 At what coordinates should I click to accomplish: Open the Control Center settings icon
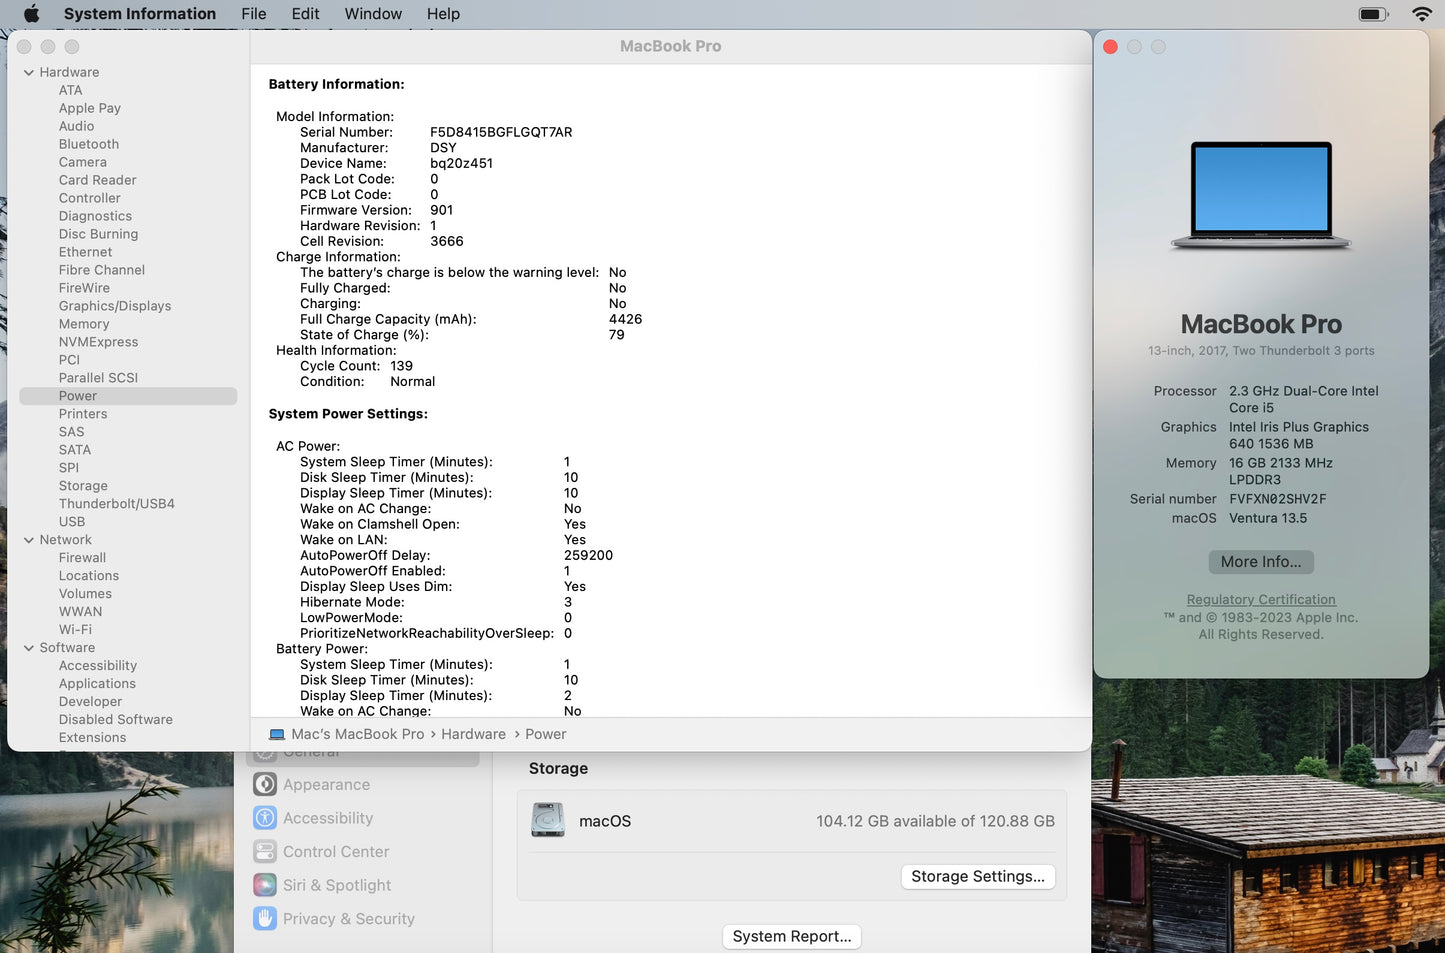(x=265, y=852)
